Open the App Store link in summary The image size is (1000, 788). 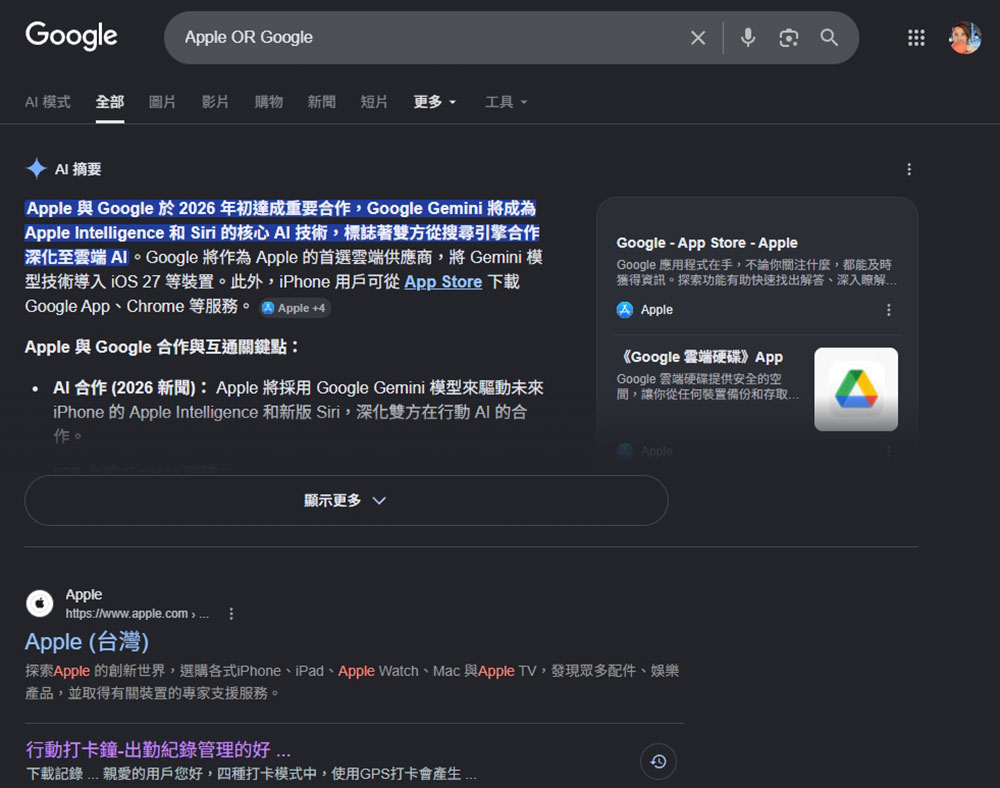(x=443, y=282)
